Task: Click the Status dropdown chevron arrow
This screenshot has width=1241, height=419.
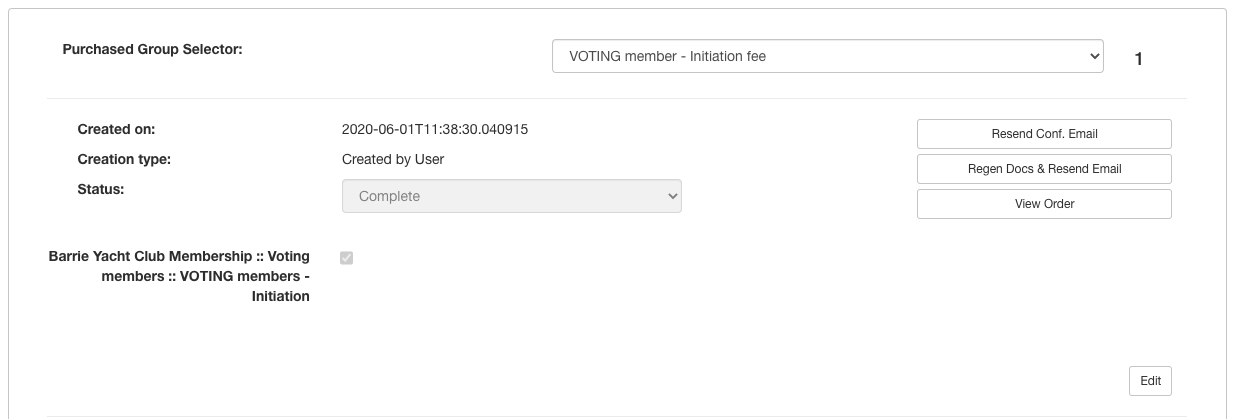Action: (672, 196)
